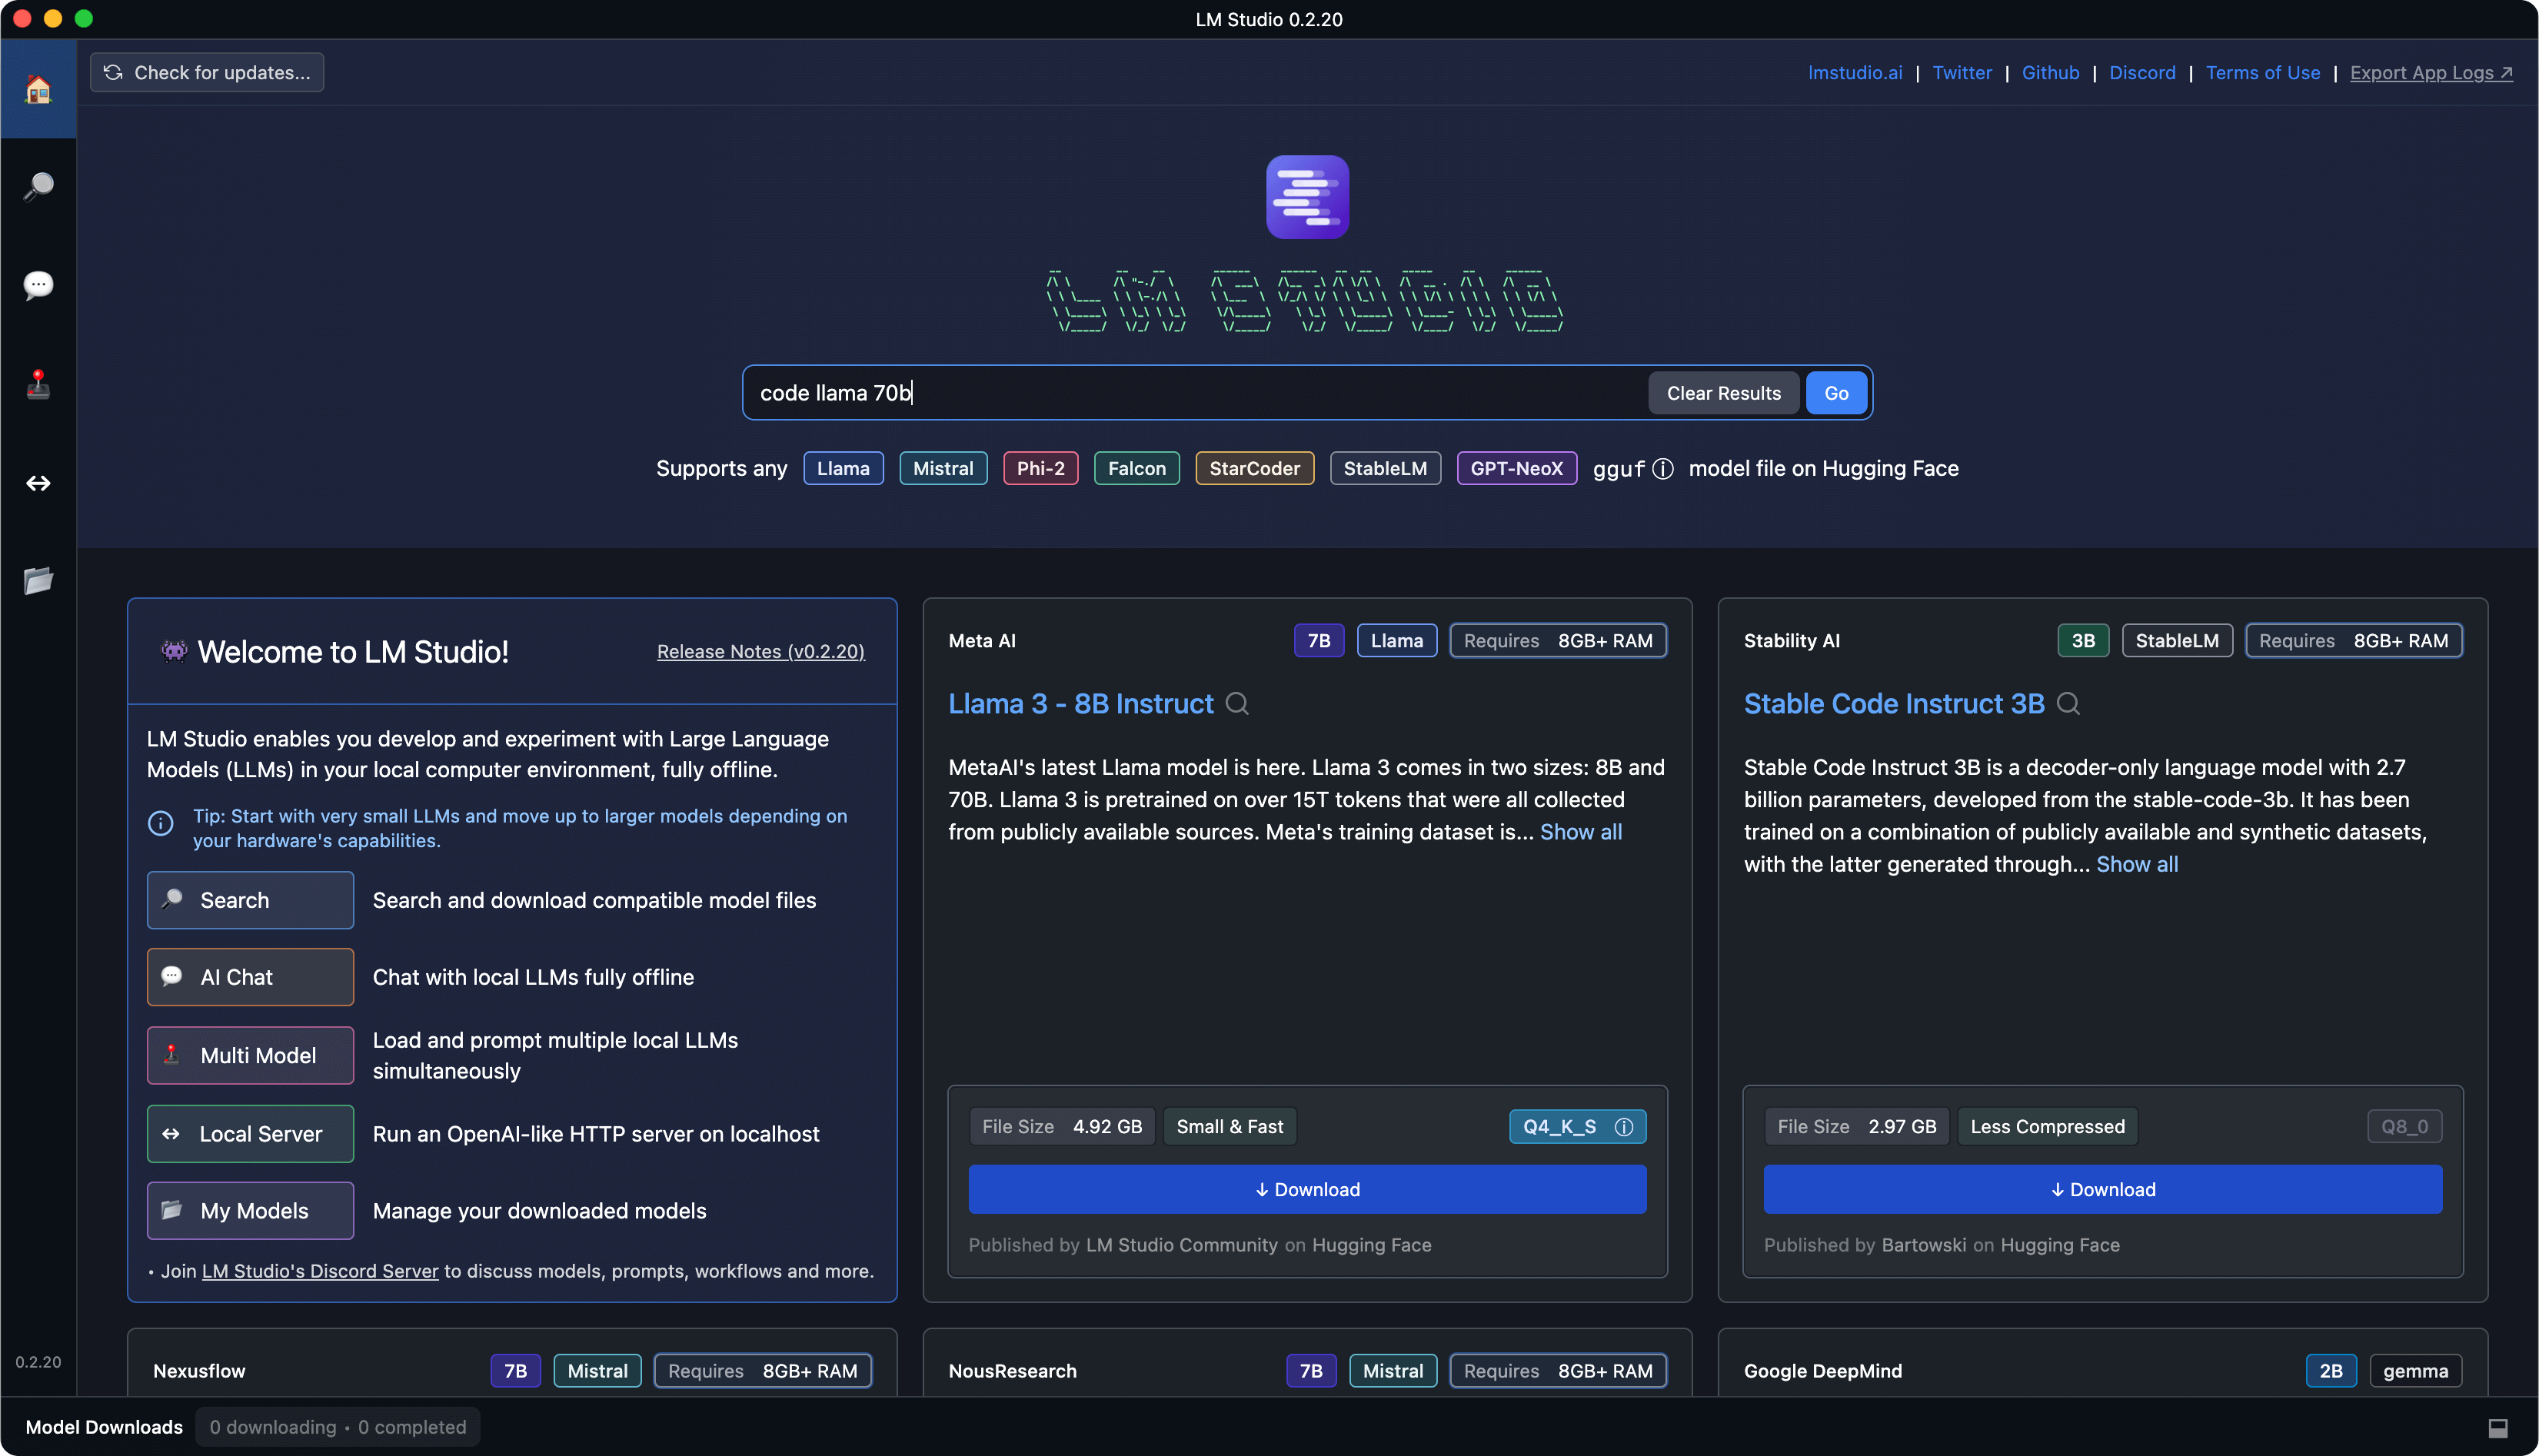2539x1456 pixels.
Task: Click the magnifier next to Stable Code Instruct 3B
Action: (x=2068, y=704)
